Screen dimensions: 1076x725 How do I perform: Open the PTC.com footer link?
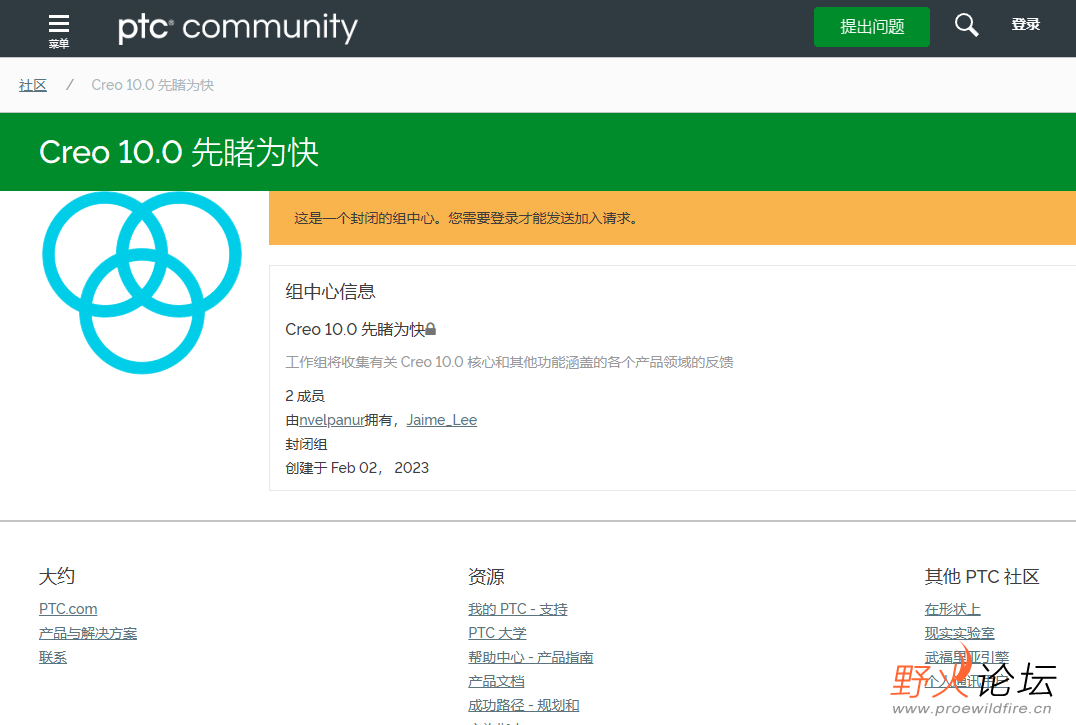pos(68,609)
